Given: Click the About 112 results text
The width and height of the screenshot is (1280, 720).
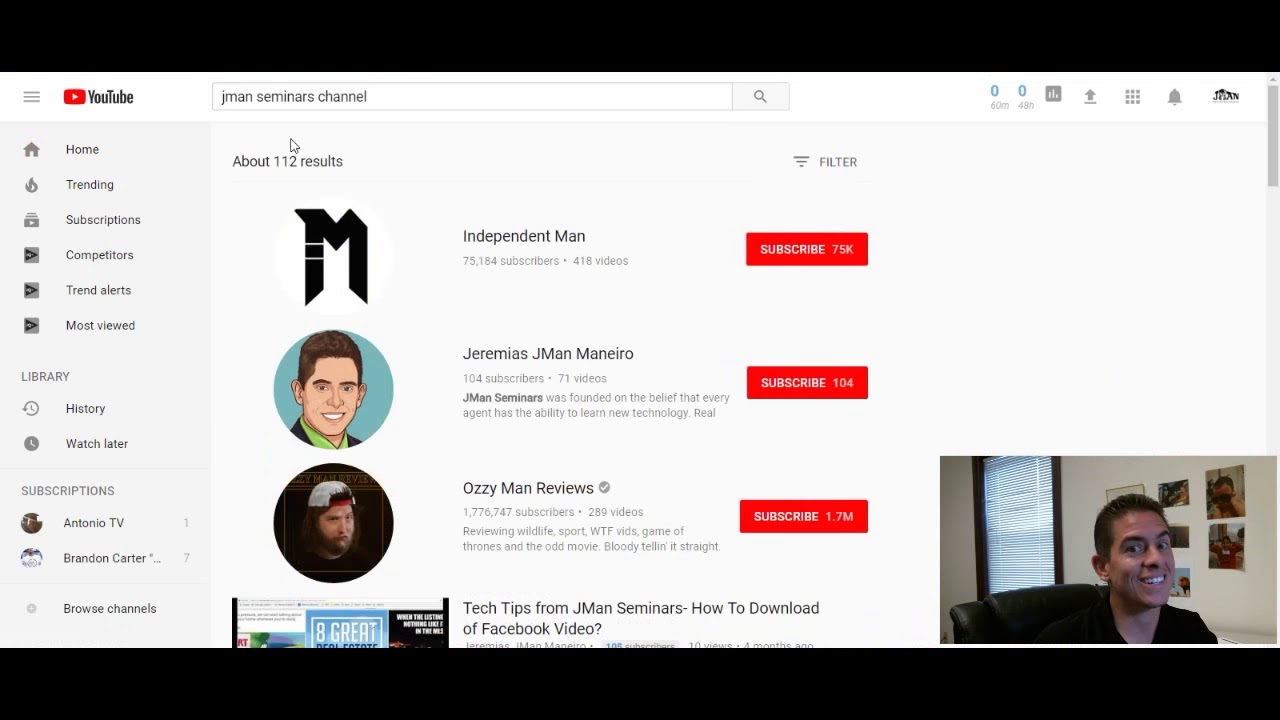Looking at the screenshot, I should point(287,161).
